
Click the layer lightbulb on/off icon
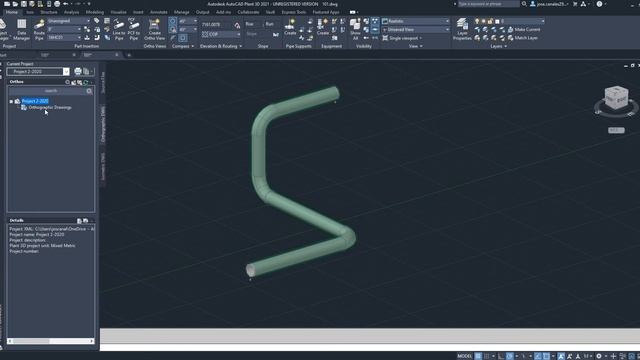[x=477, y=21]
